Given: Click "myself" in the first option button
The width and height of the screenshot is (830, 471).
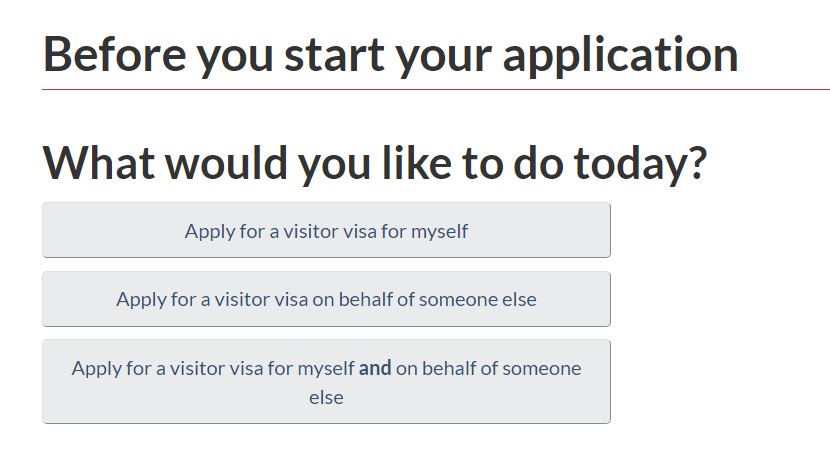Looking at the screenshot, I should click(x=439, y=231).
